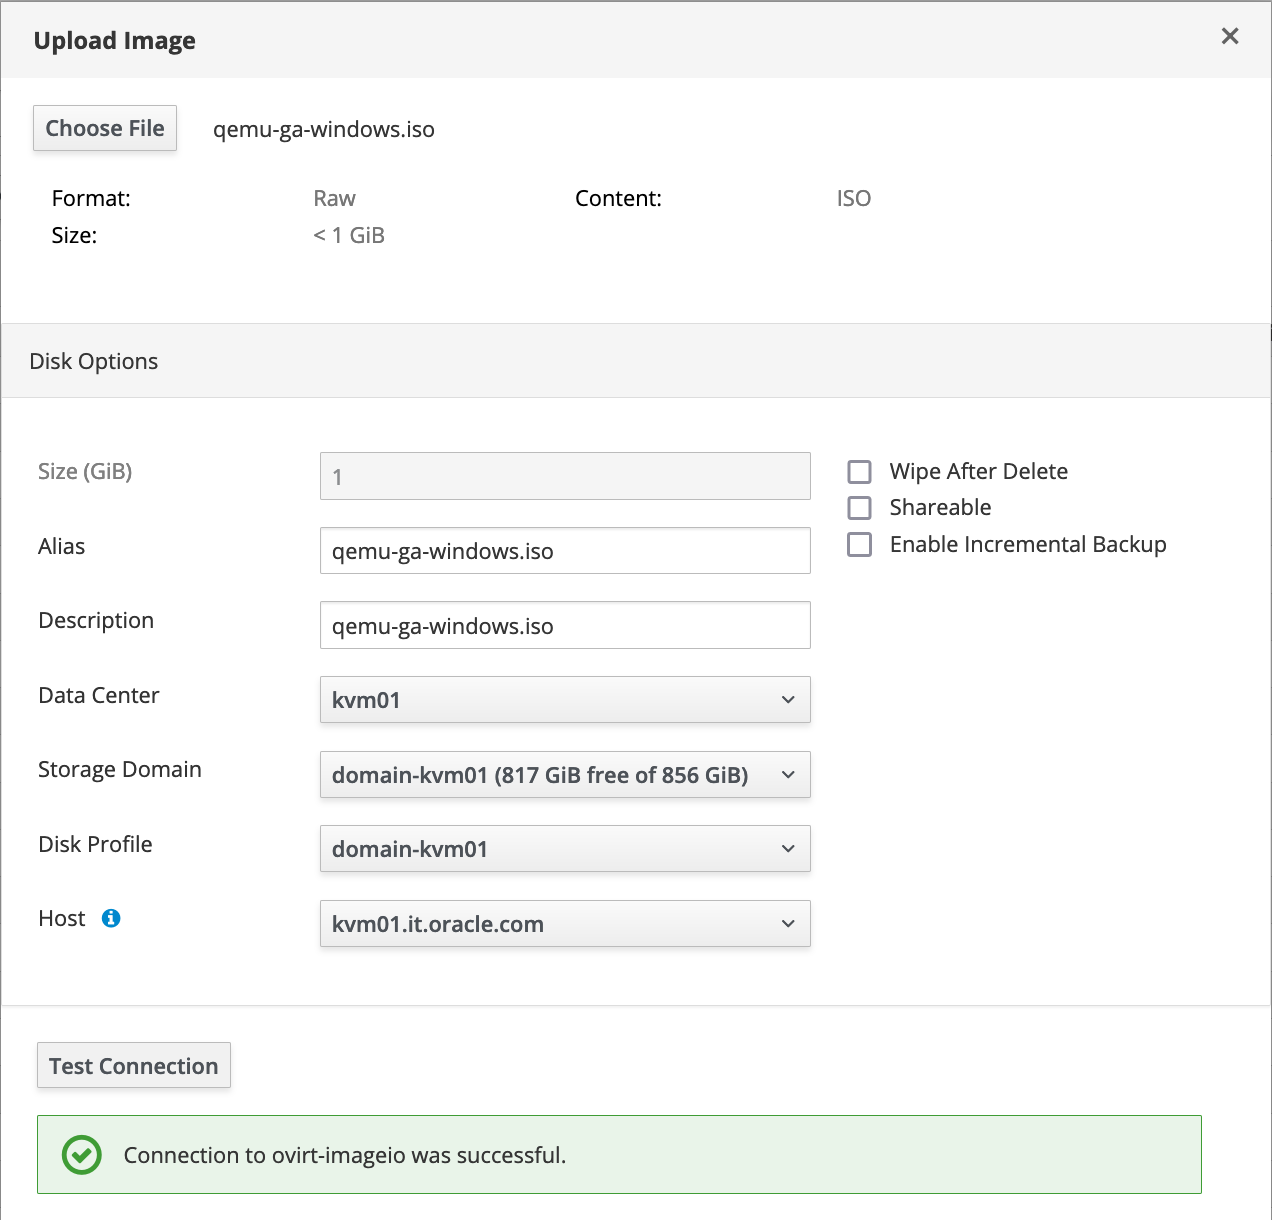Click the Format Raw label
Image resolution: width=1272 pixels, height=1220 pixels.
pyautogui.click(x=334, y=198)
